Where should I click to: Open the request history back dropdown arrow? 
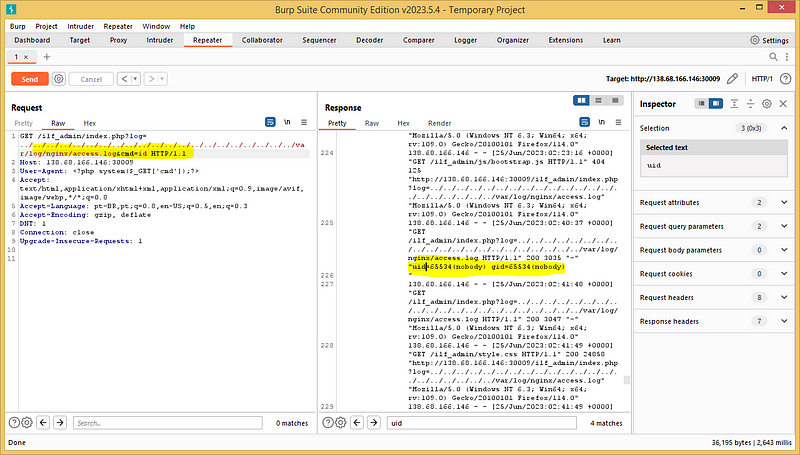pos(135,79)
